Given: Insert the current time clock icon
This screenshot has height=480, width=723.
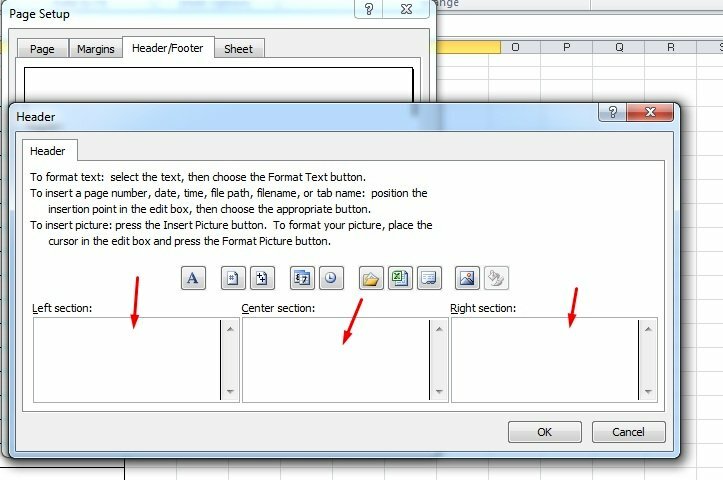Looking at the screenshot, I should pos(331,279).
